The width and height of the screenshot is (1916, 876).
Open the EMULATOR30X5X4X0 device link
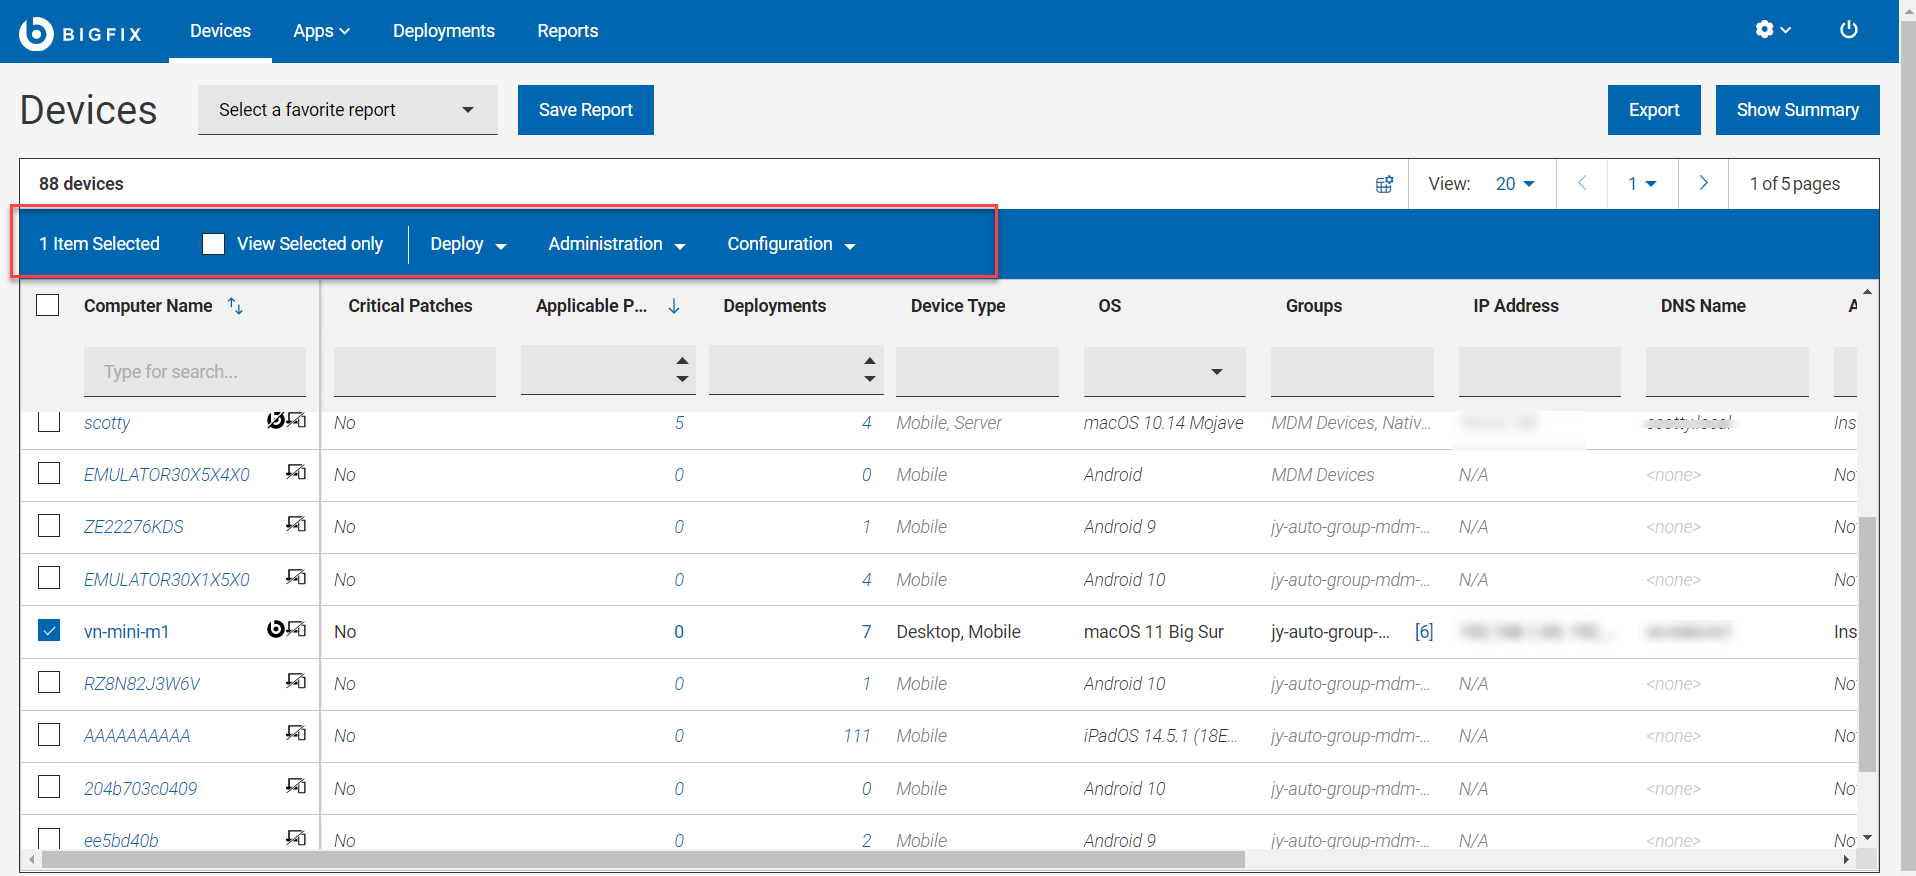pos(166,475)
